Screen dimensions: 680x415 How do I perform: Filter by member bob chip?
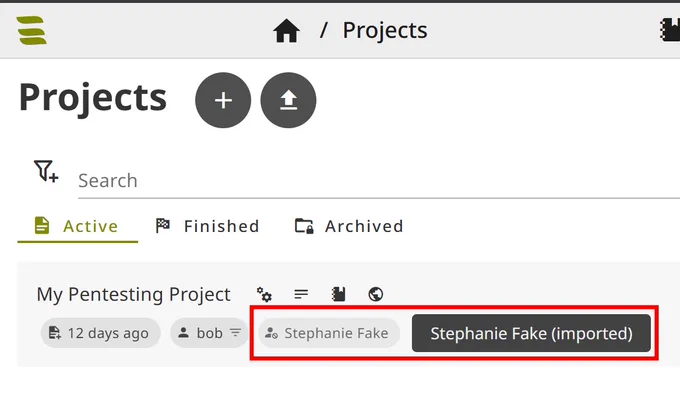pos(209,333)
